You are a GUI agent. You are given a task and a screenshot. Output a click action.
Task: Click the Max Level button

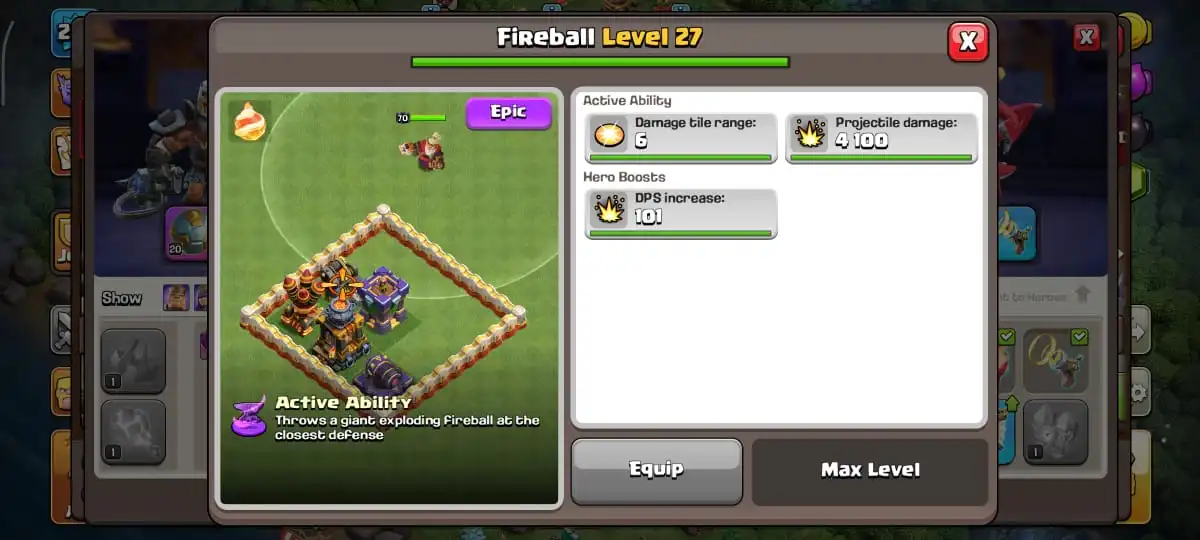click(870, 470)
